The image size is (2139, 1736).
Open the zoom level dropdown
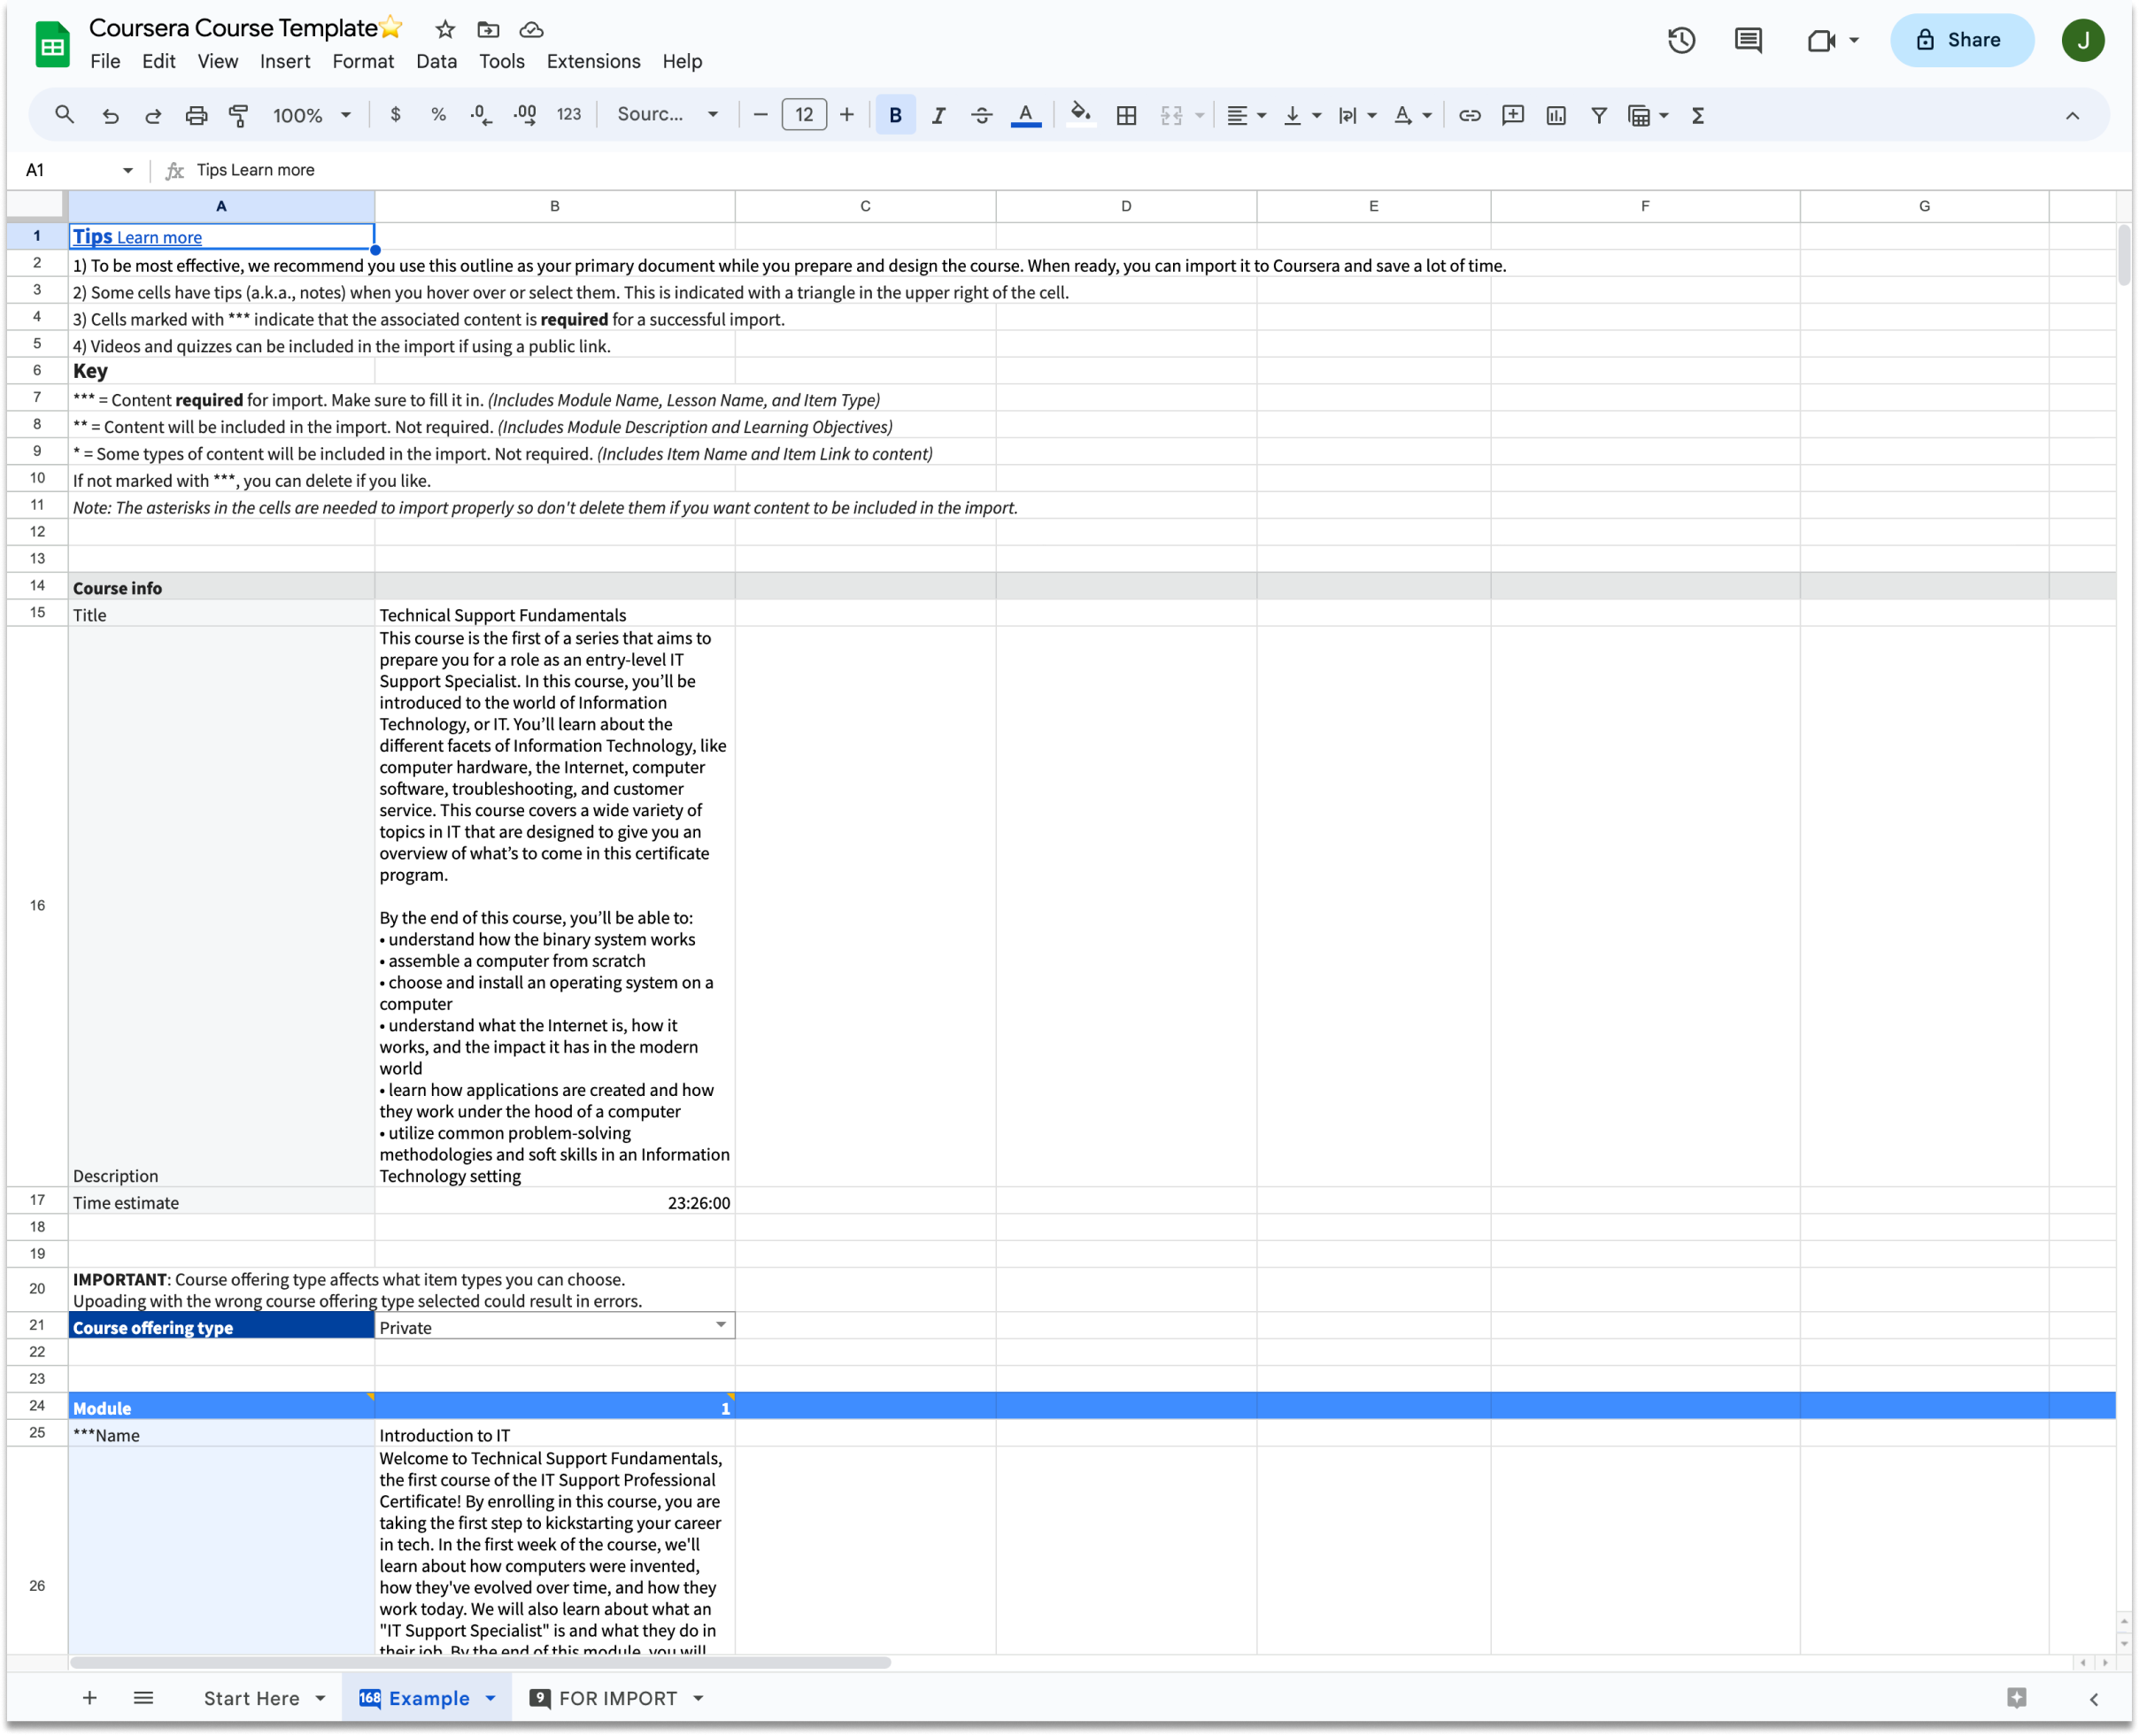click(x=312, y=115)
